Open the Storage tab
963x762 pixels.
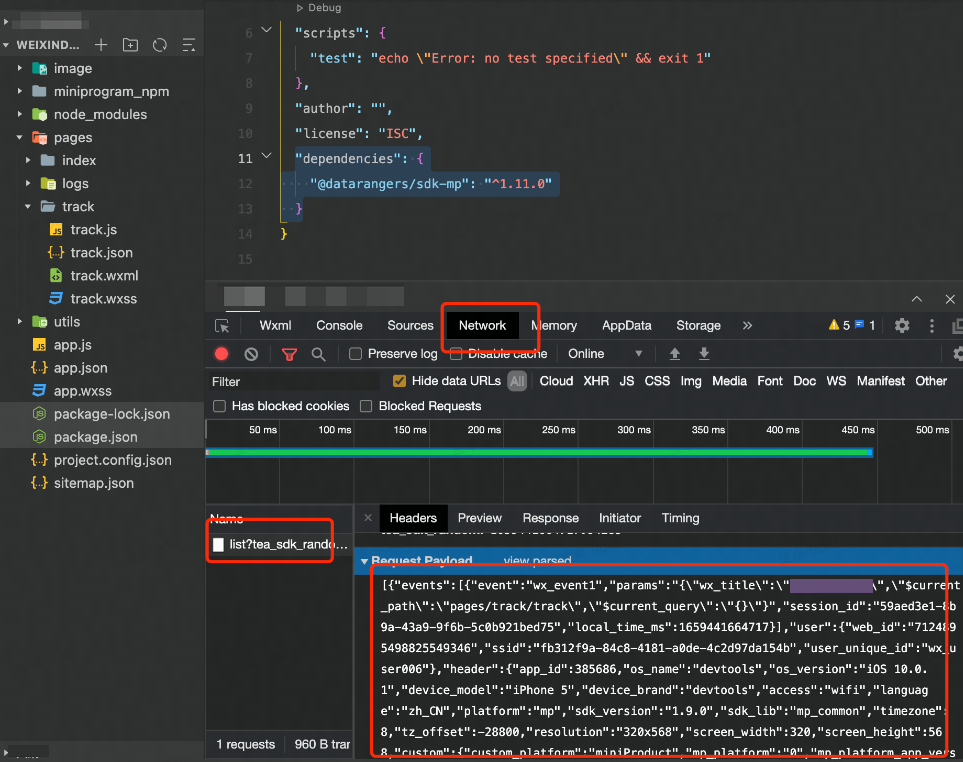698,325
